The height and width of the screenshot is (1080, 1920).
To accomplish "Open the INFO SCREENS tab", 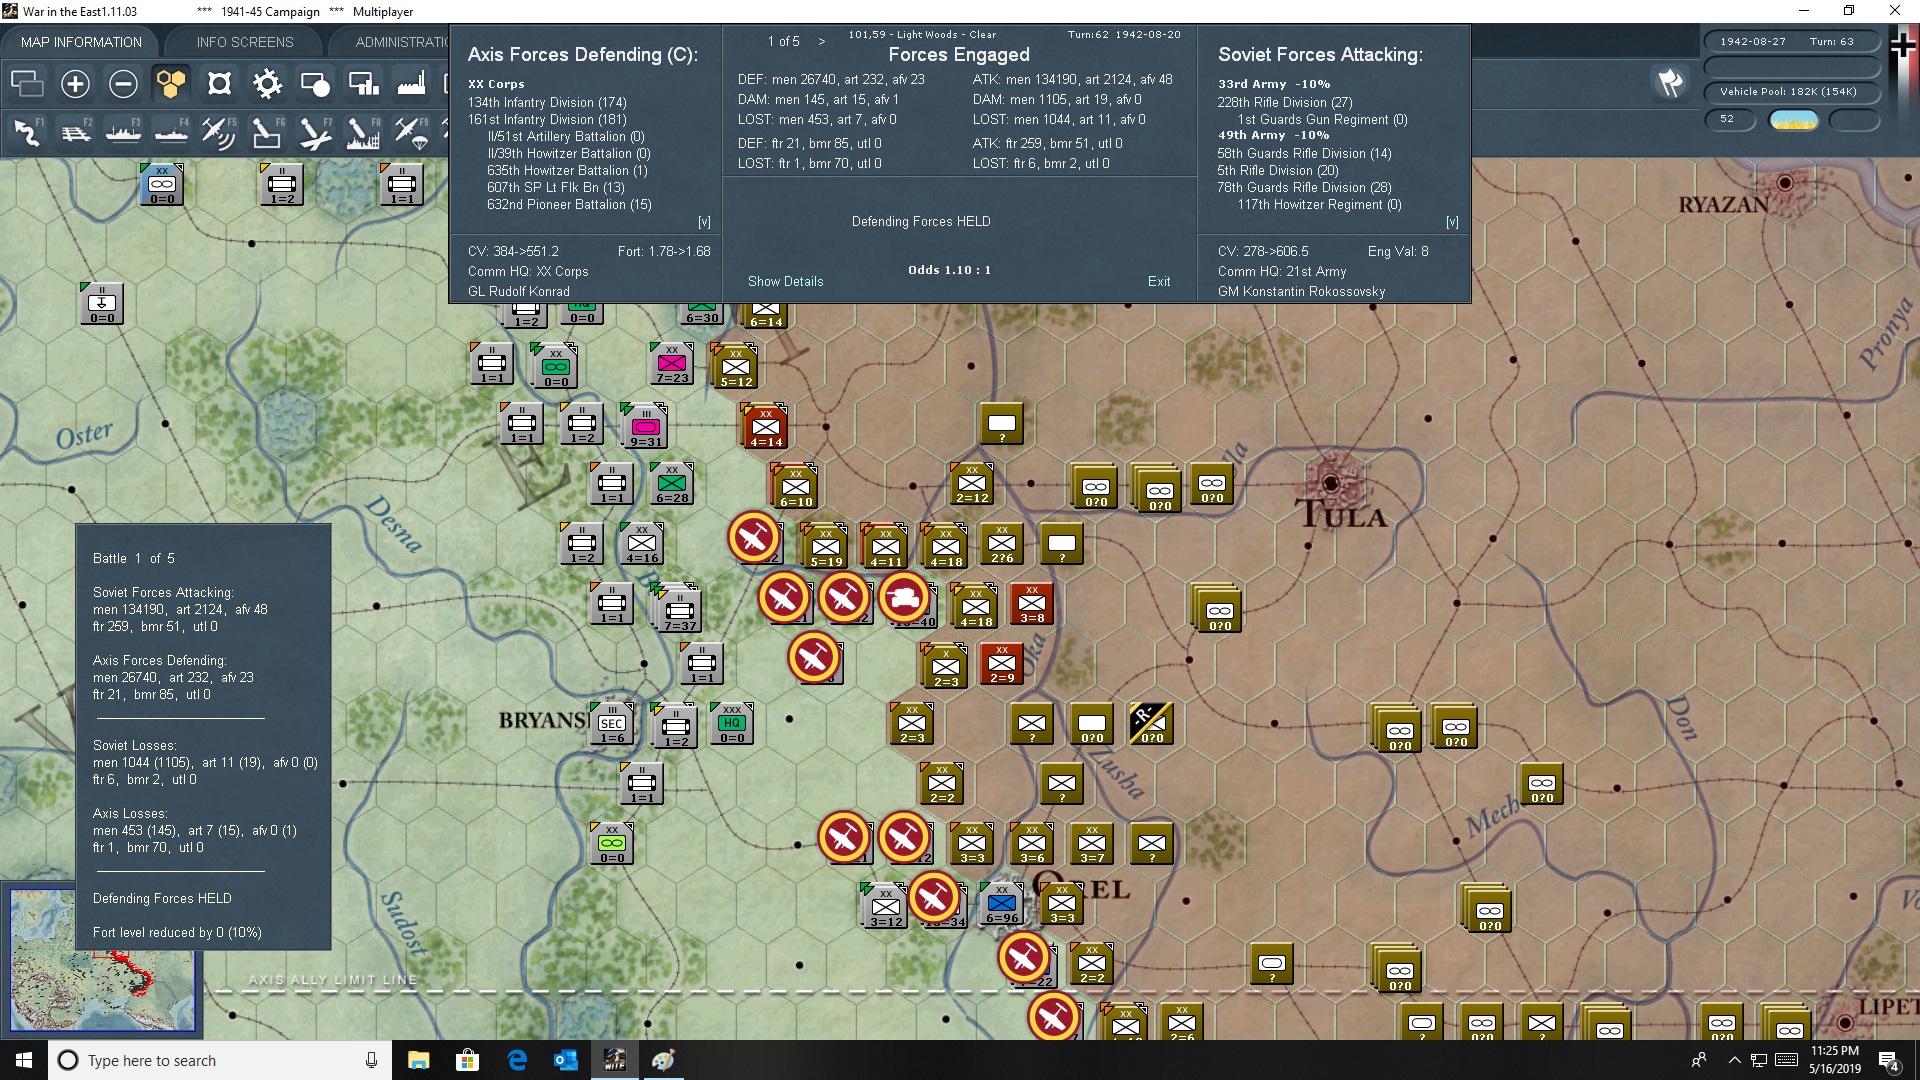I will click(x=245, y=42).
